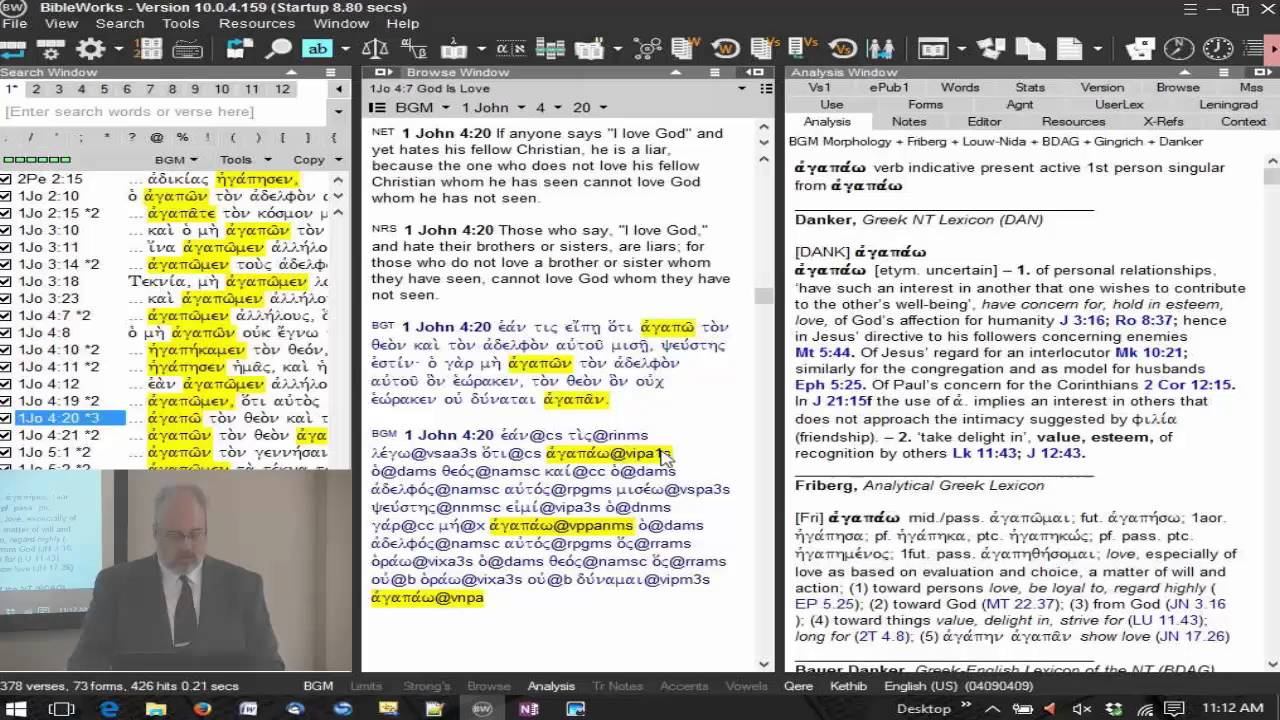
Task: Open the BGM dropdown in Search Window
Action: pos(176,159)
